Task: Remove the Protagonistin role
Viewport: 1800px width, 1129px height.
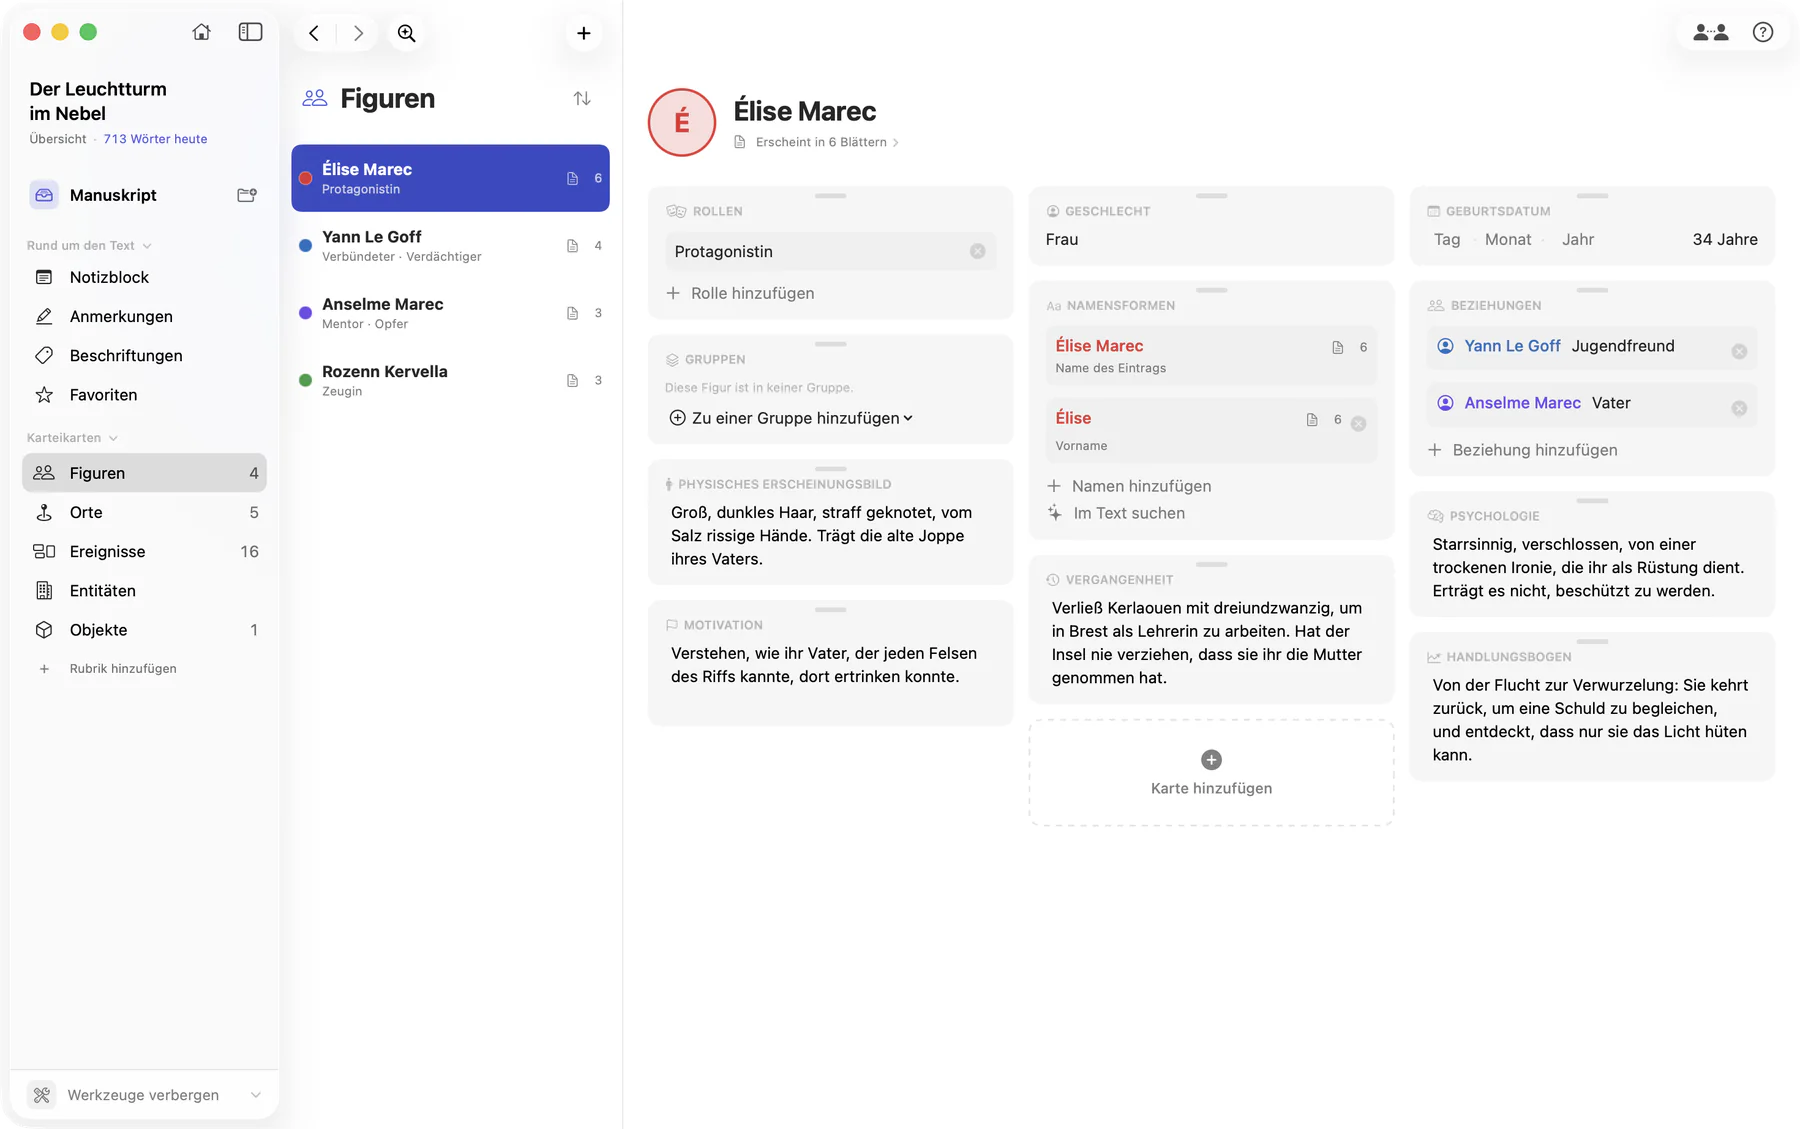Action: (x=977, y=252)
